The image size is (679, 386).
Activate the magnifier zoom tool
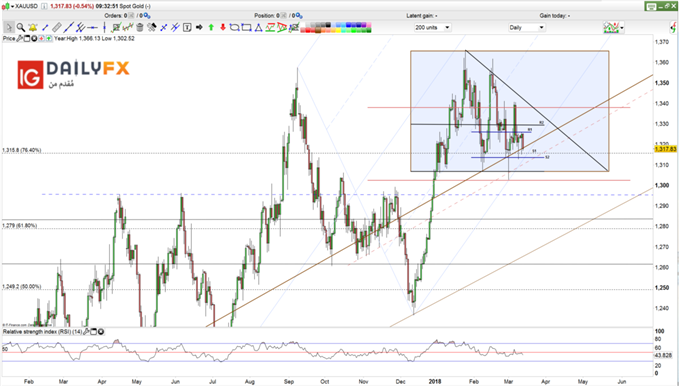tap(20, 27)
